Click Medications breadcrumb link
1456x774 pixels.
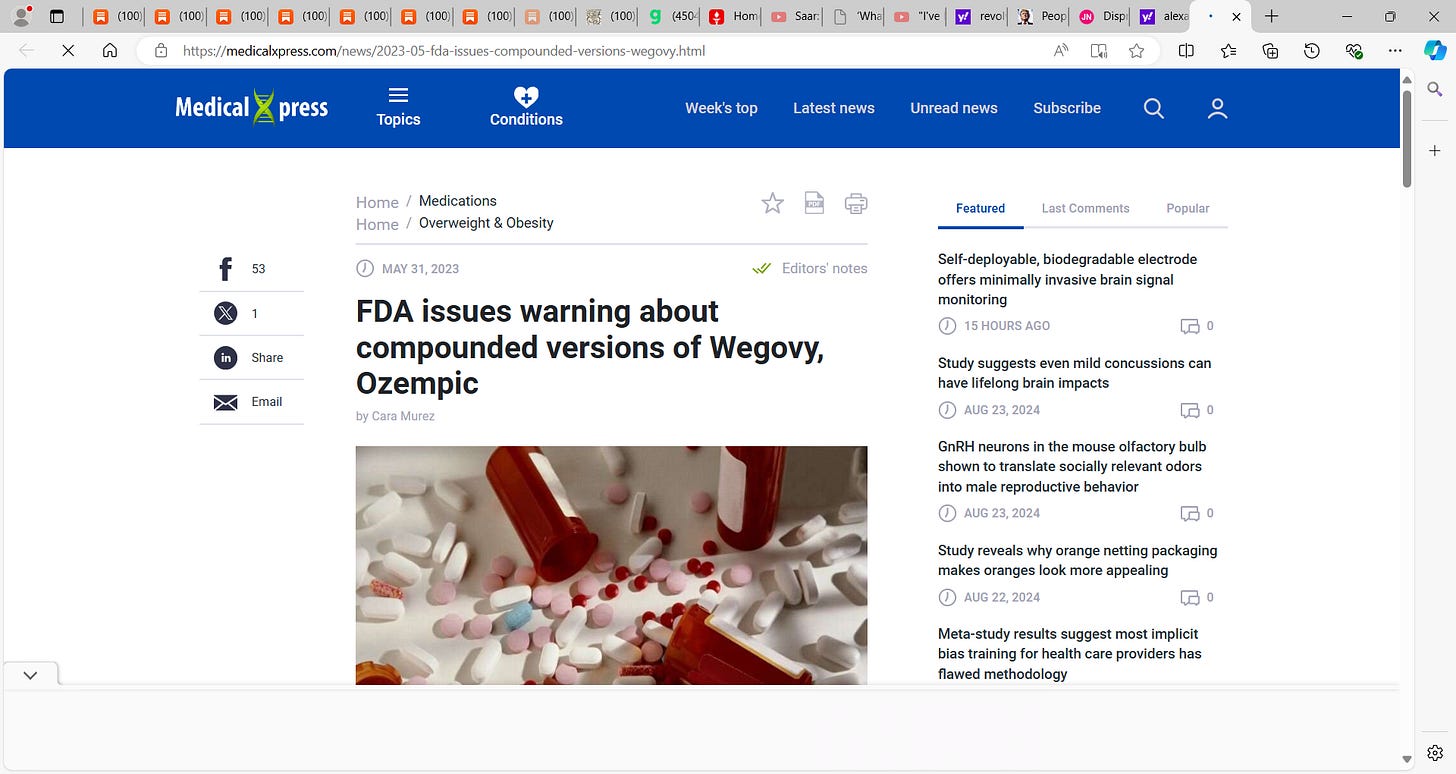click(458, 201)
